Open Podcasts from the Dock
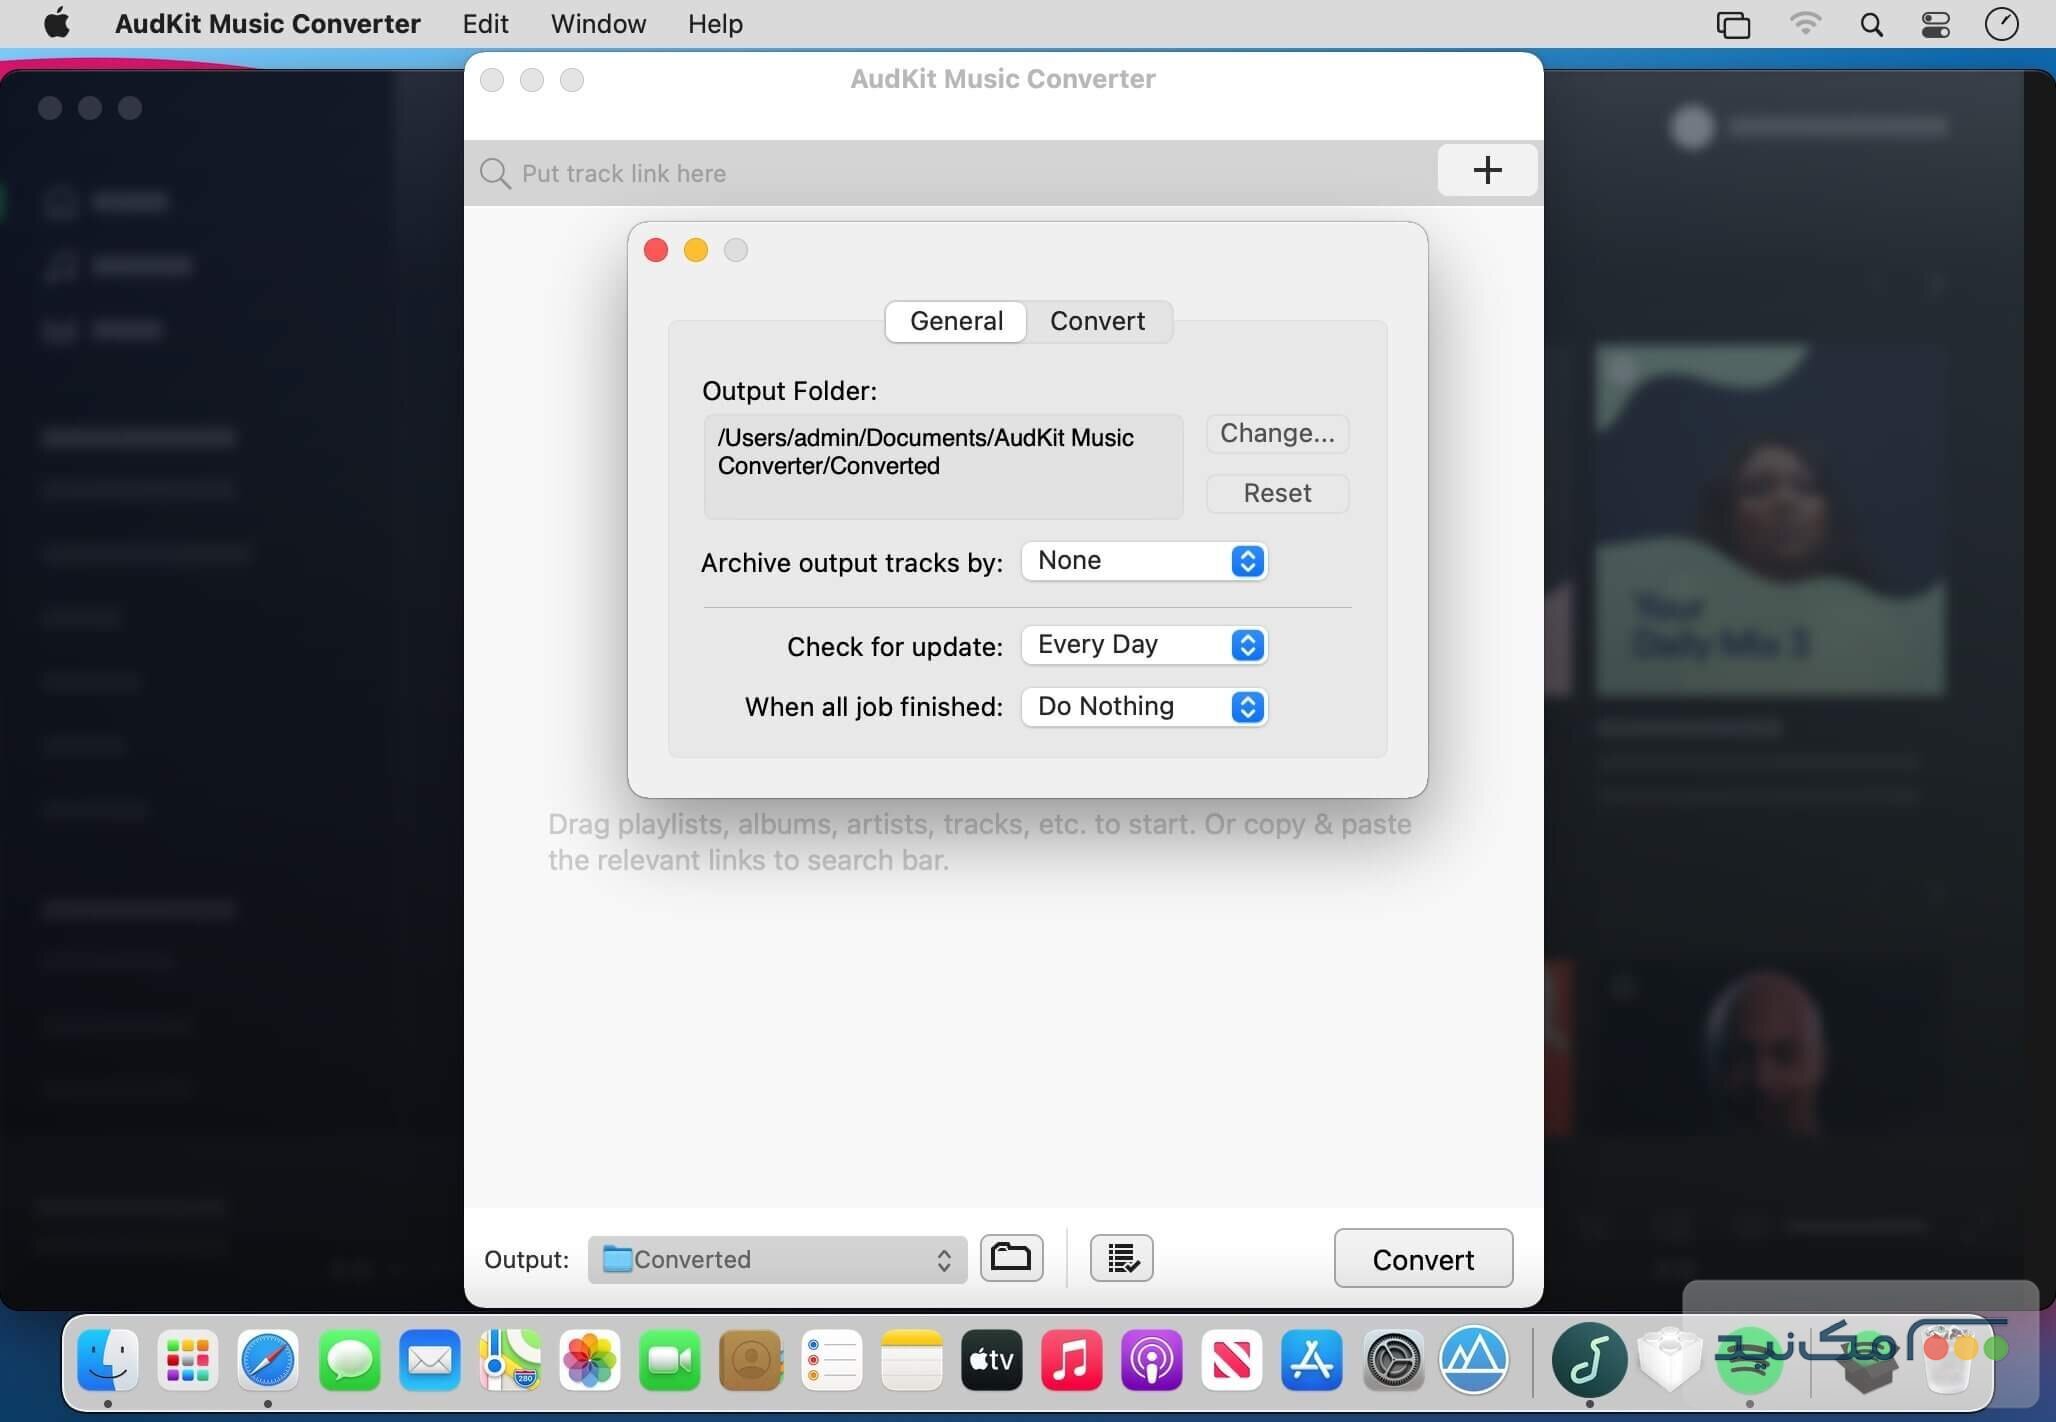Image resolution: width=2056 pixels, height=1422 pixels. pos(1151,1360)
